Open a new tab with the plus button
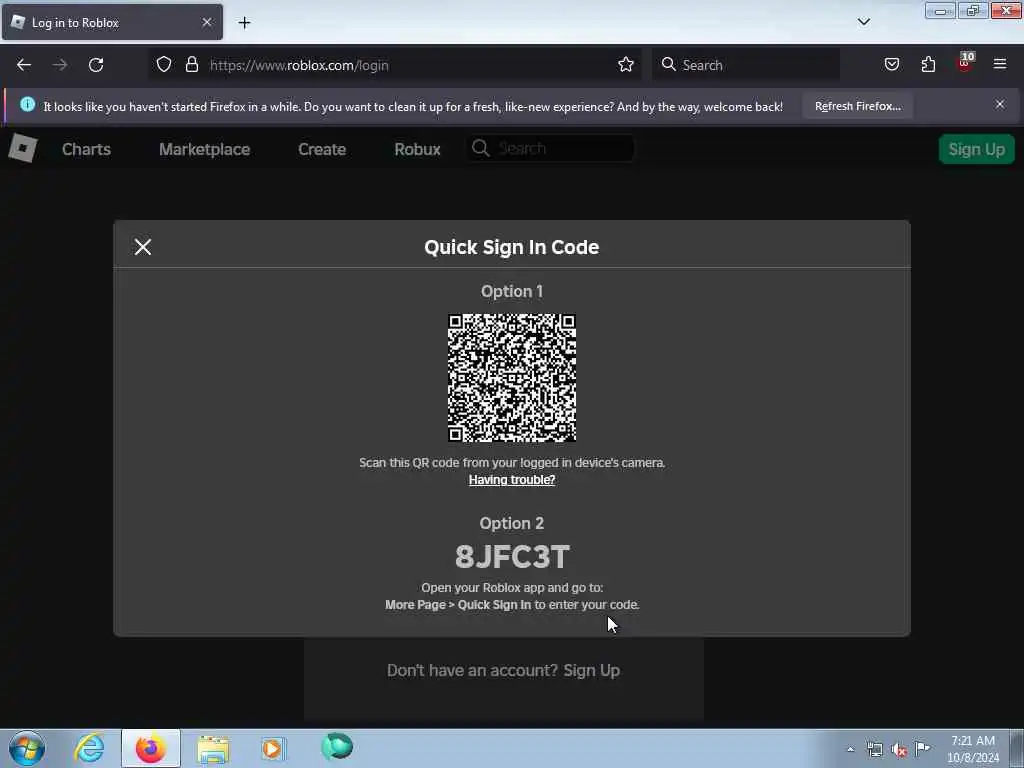Screen dimensions: 1024x768 pyautogui.click(x=244, y=23)
